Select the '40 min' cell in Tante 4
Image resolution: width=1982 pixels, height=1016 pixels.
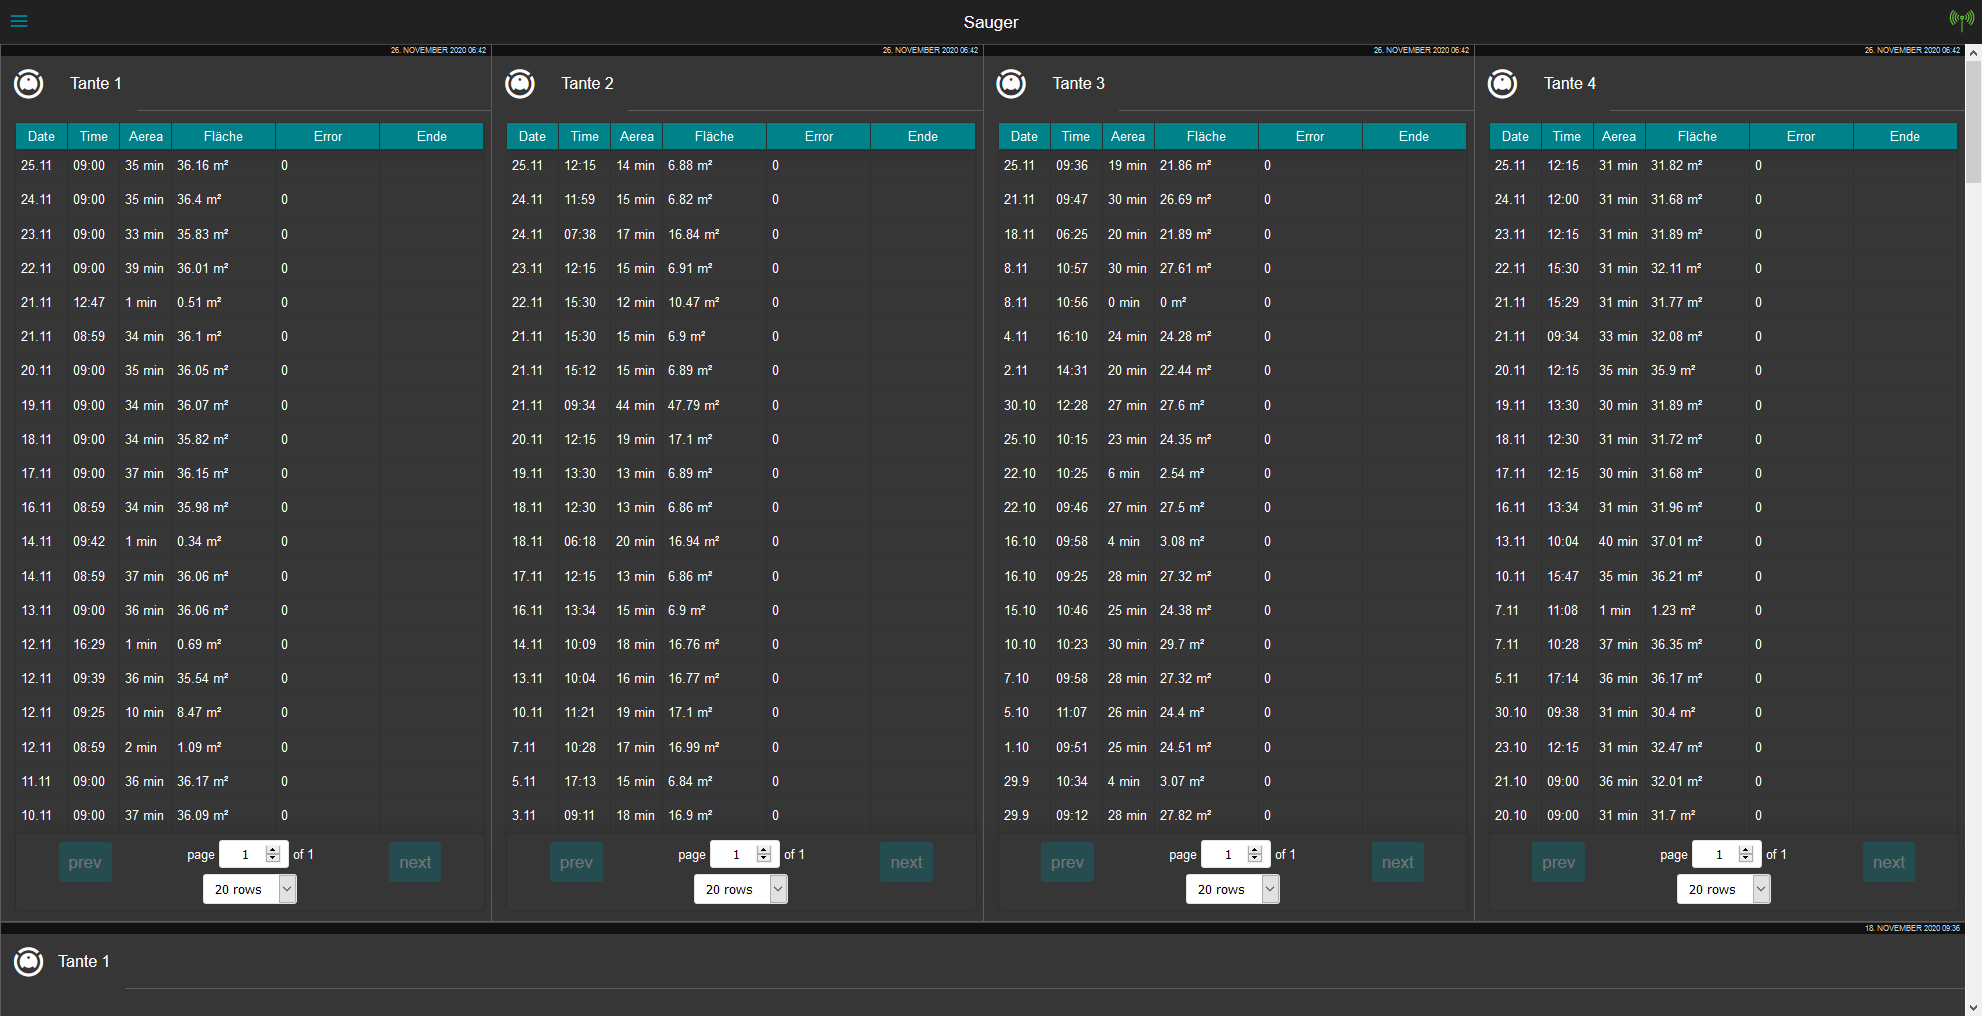coord(1618,541)
